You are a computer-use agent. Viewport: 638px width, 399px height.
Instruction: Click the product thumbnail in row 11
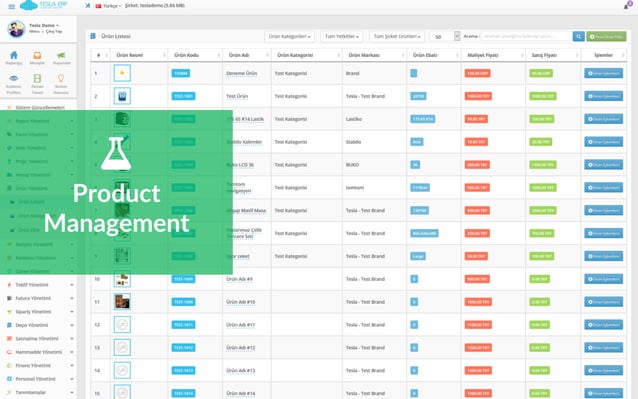click(x=122, y=302)
